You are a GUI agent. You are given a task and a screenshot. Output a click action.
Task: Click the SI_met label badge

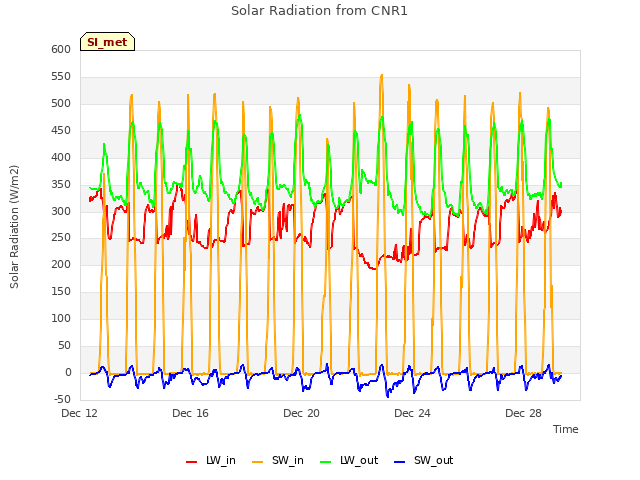107,42
